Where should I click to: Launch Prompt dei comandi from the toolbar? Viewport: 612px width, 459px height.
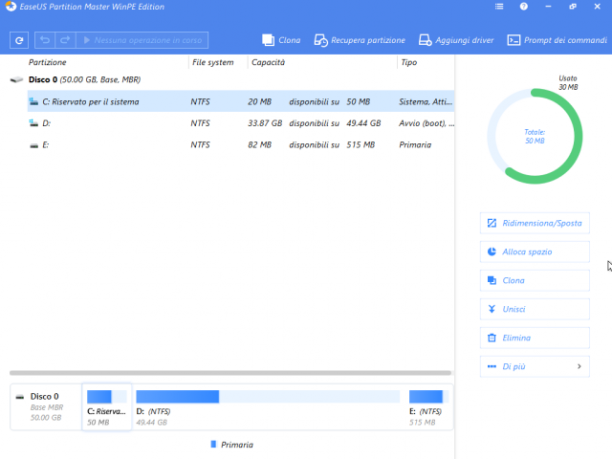[x=557, y=40]
